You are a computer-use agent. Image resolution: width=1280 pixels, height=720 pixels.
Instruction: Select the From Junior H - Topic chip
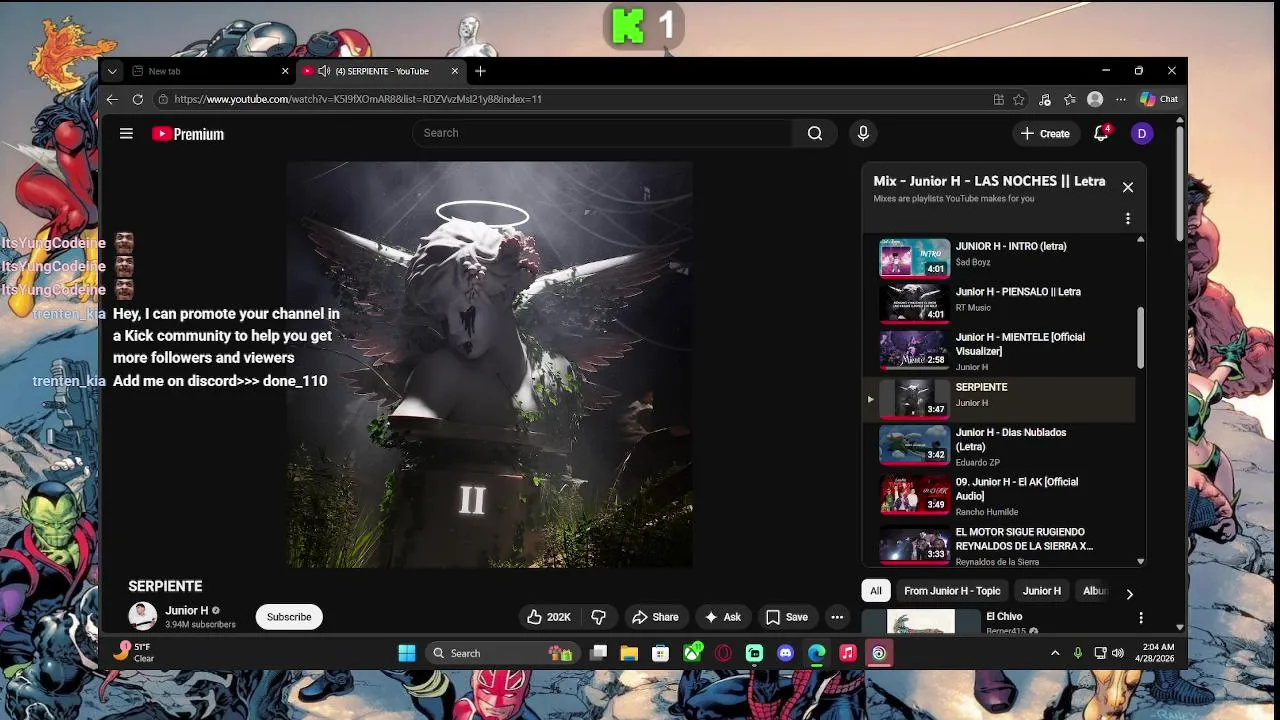point(952,591)
